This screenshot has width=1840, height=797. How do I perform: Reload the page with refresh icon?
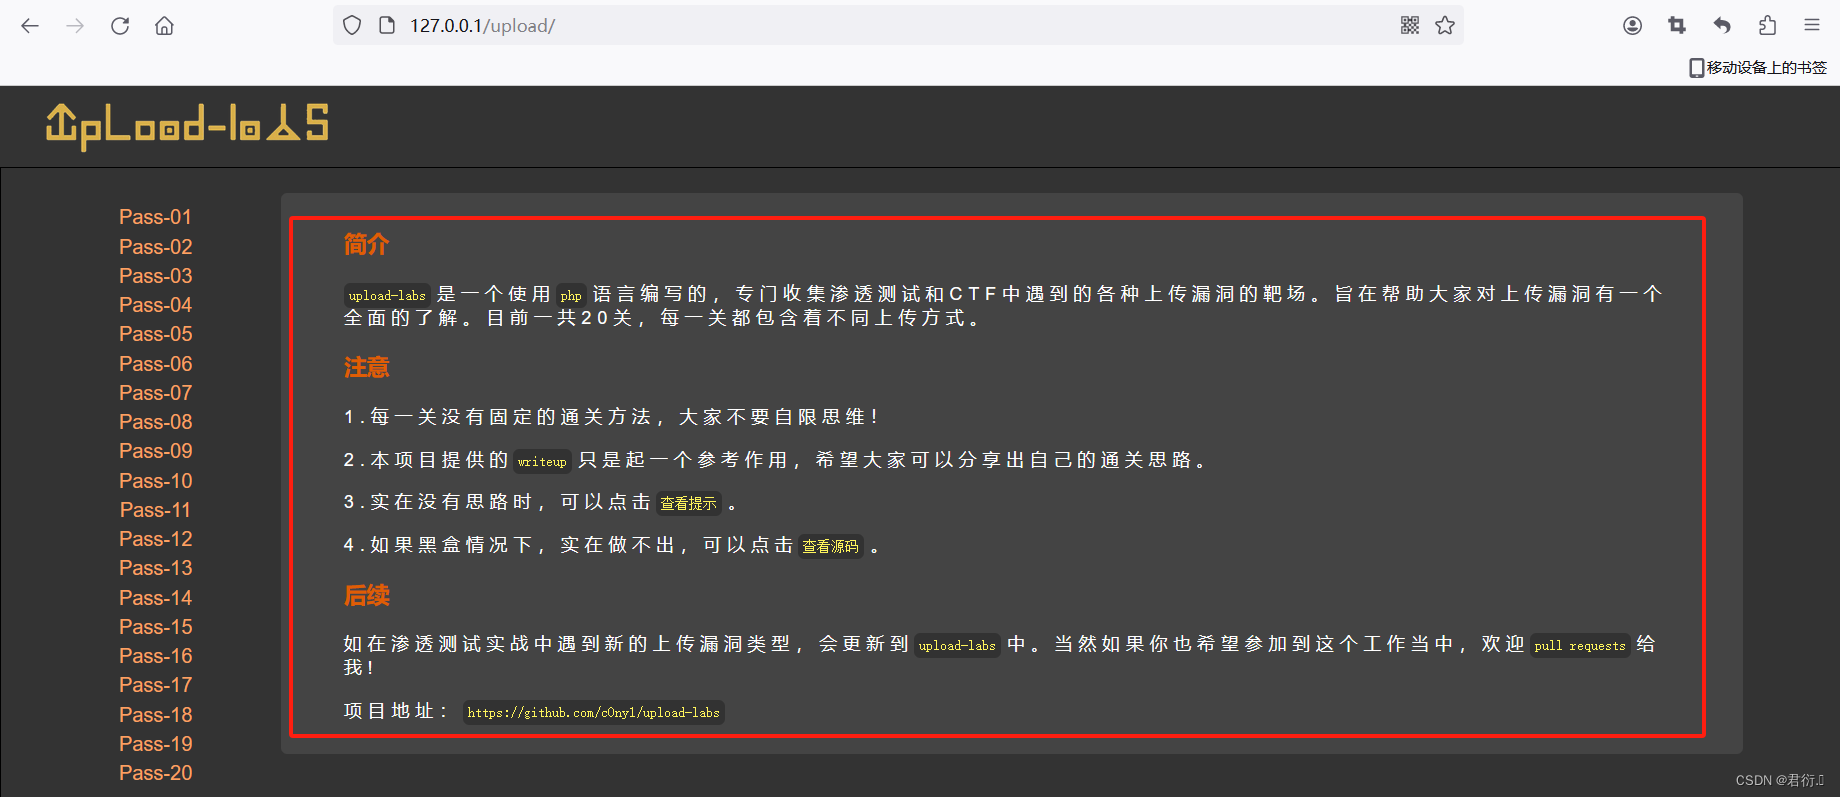point(120,26)
